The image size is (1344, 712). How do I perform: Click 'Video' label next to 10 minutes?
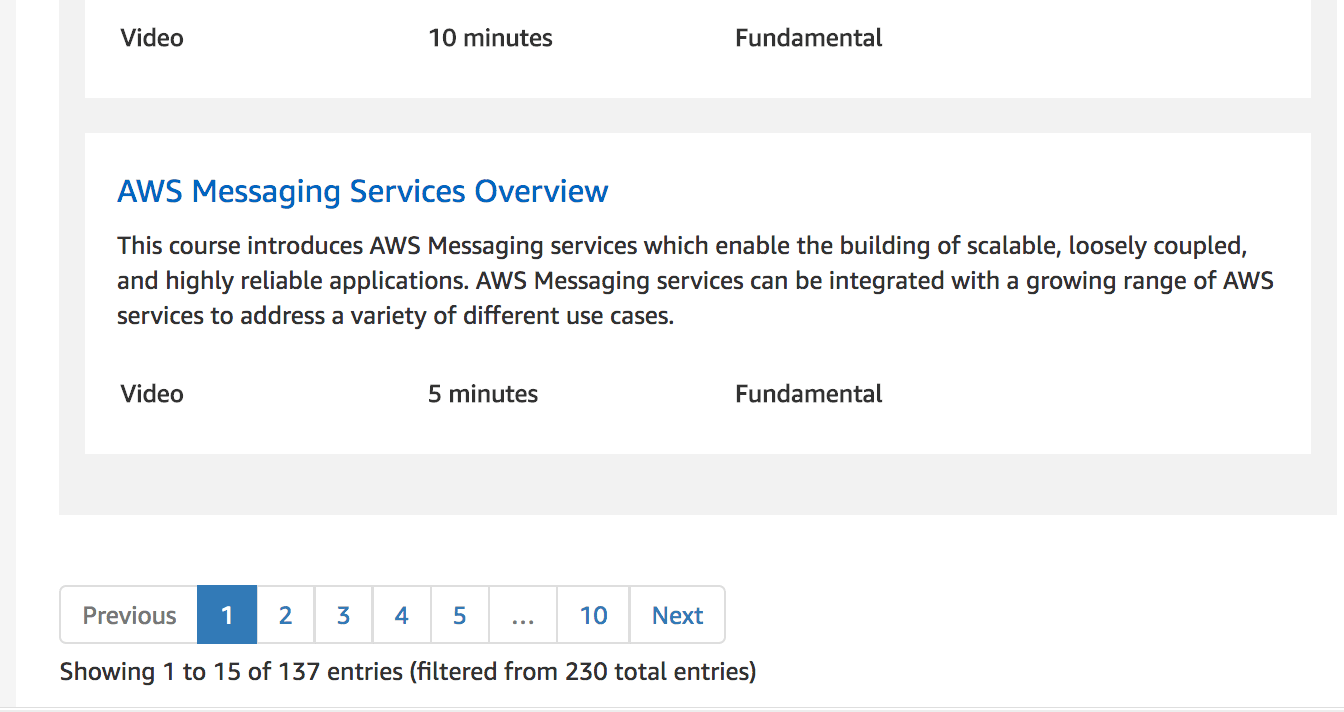click(152, 38)
